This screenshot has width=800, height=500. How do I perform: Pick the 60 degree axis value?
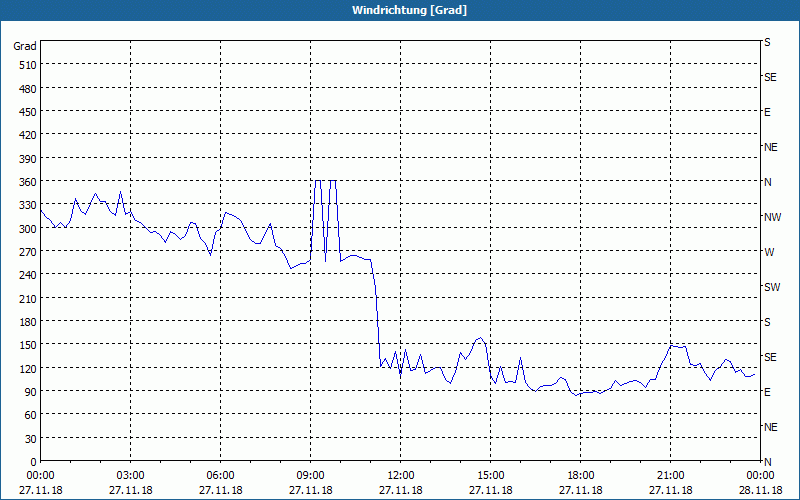[x=31, y=415]
